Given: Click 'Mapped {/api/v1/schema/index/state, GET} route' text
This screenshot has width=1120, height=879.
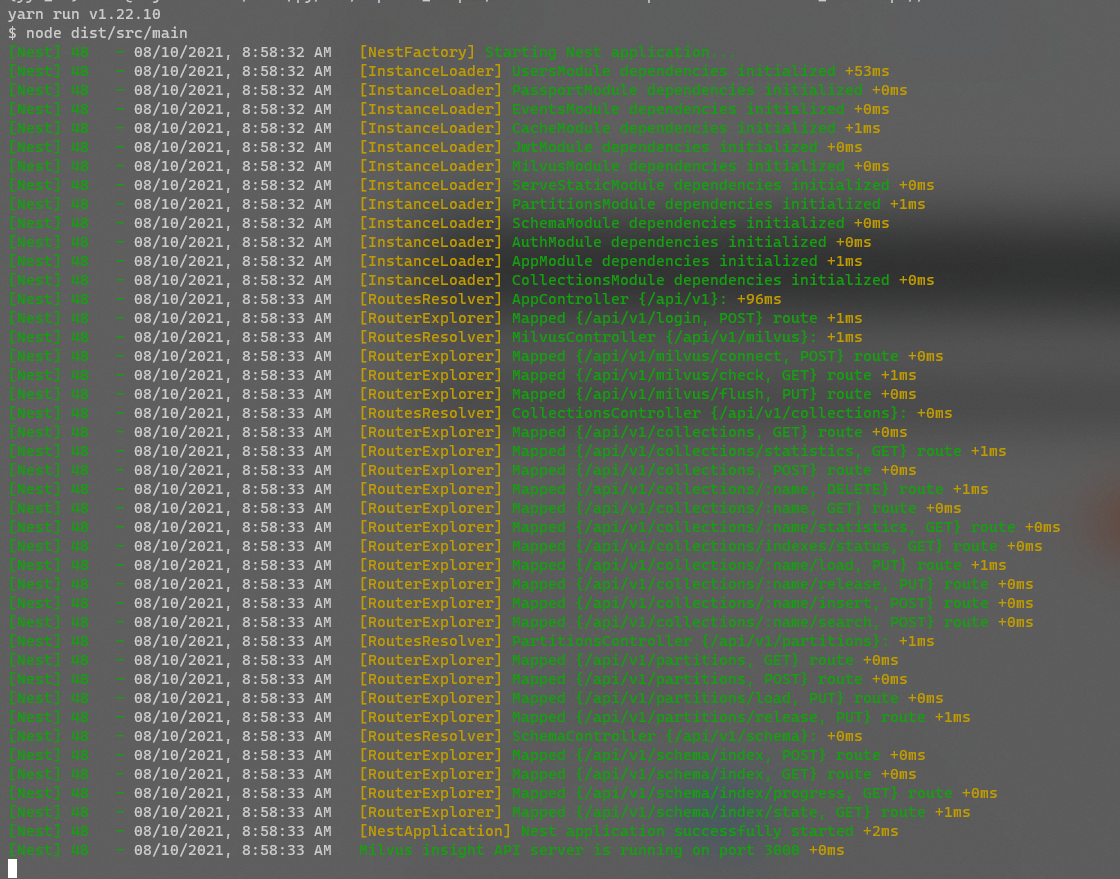Looking at the screenshot, I should click(719, 812).
